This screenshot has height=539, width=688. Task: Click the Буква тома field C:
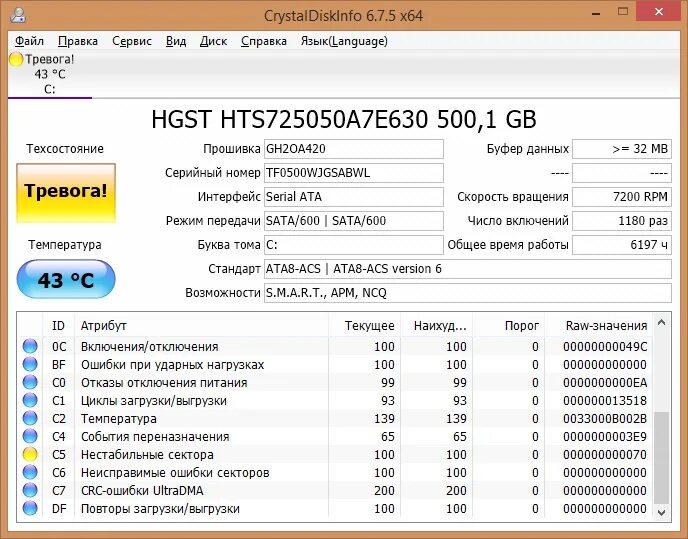click(354, 245)
